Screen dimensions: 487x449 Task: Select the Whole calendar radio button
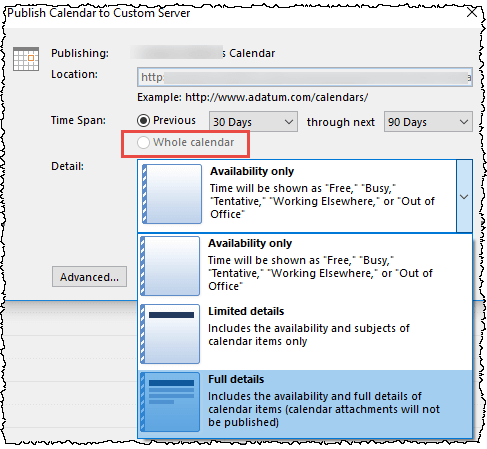(x=143, y=142)
